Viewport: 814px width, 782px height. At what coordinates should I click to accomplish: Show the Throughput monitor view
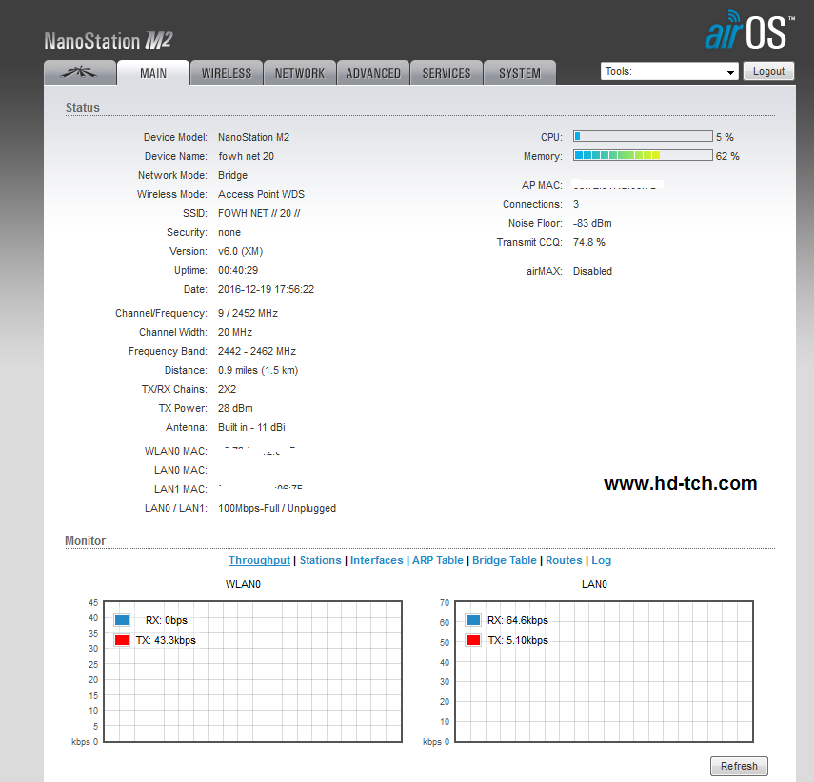pos(259,561)
